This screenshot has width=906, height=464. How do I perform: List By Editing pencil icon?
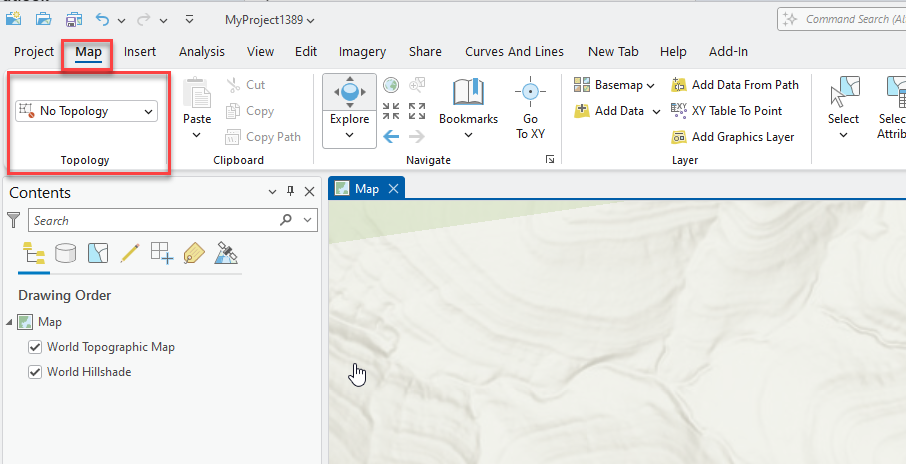tap(129, 253)
